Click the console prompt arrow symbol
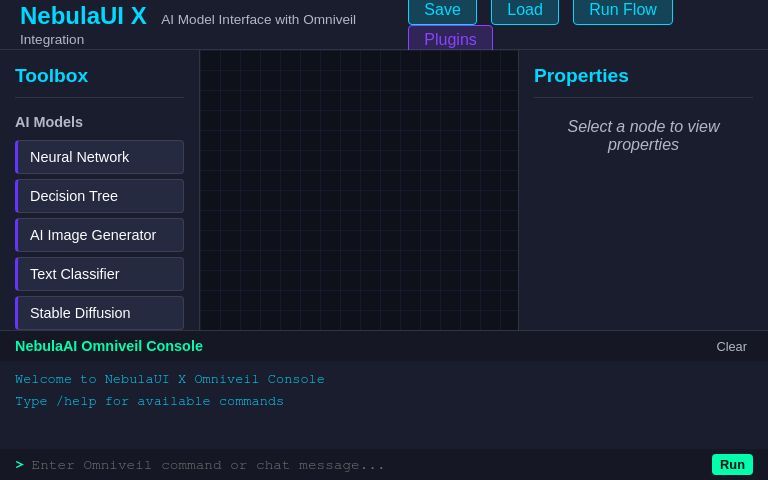Screen dimensions: 768x480 (x=20, y=465)
